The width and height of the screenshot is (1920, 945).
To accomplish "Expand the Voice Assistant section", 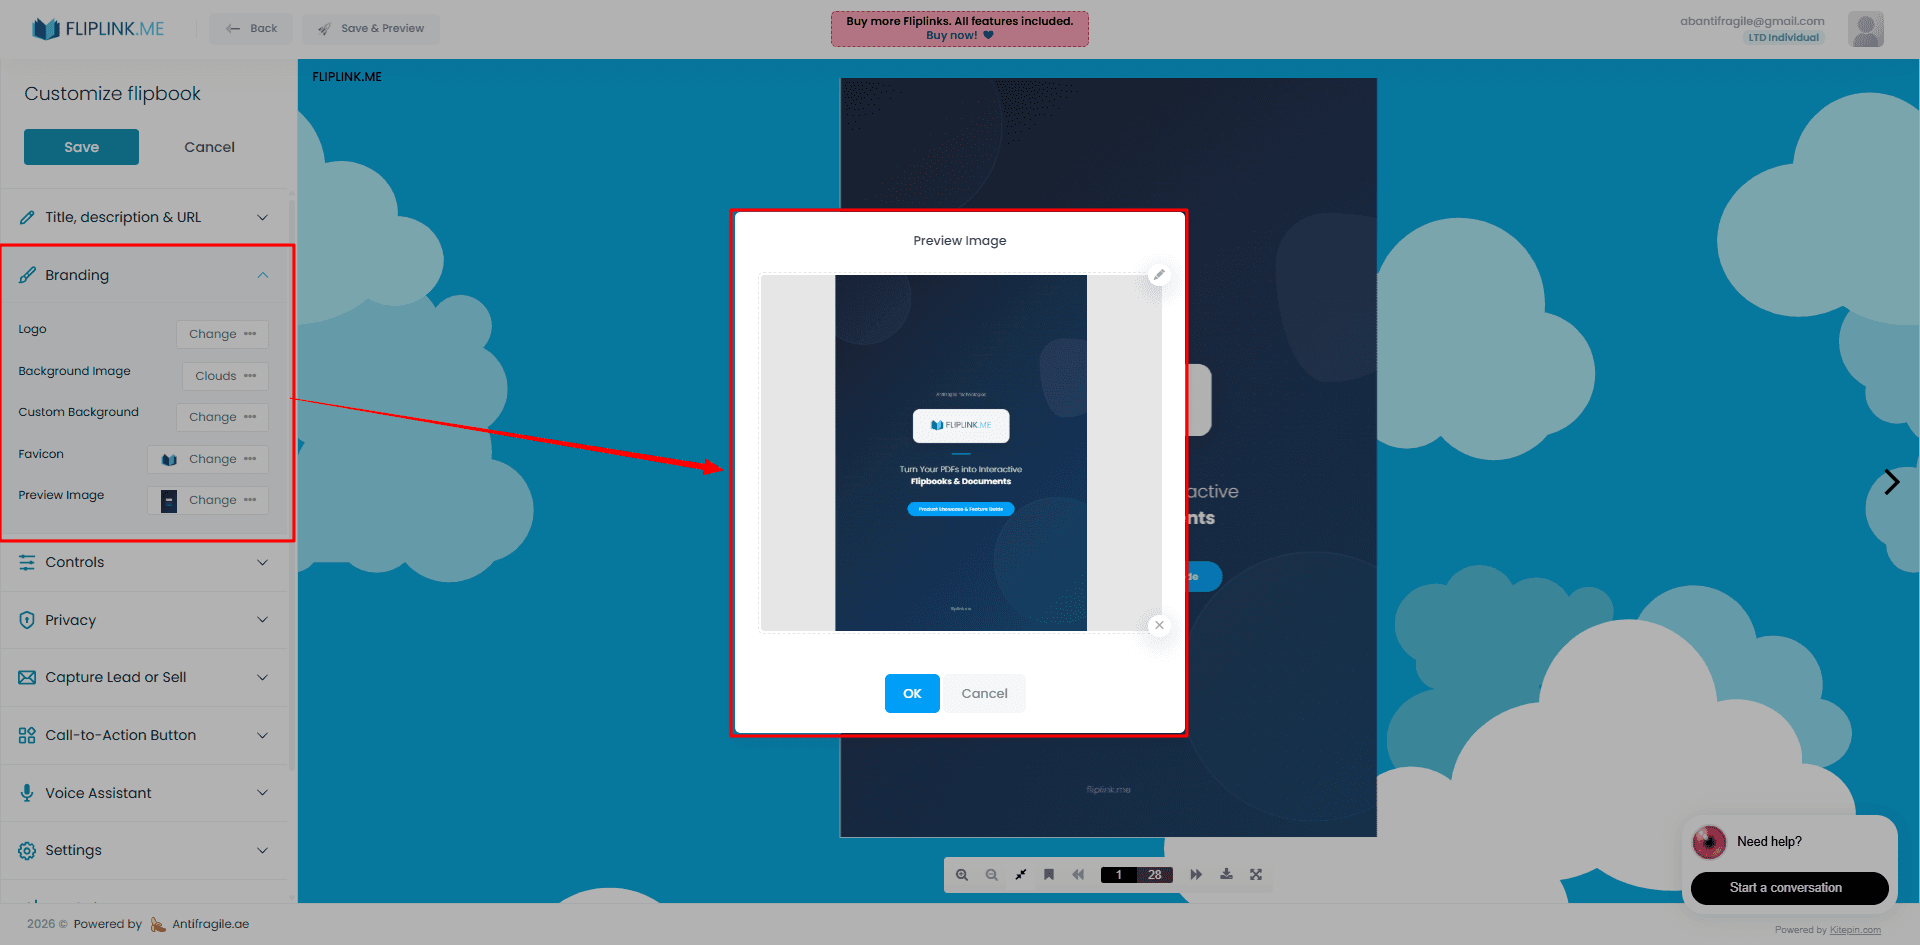I will [145, 792].
